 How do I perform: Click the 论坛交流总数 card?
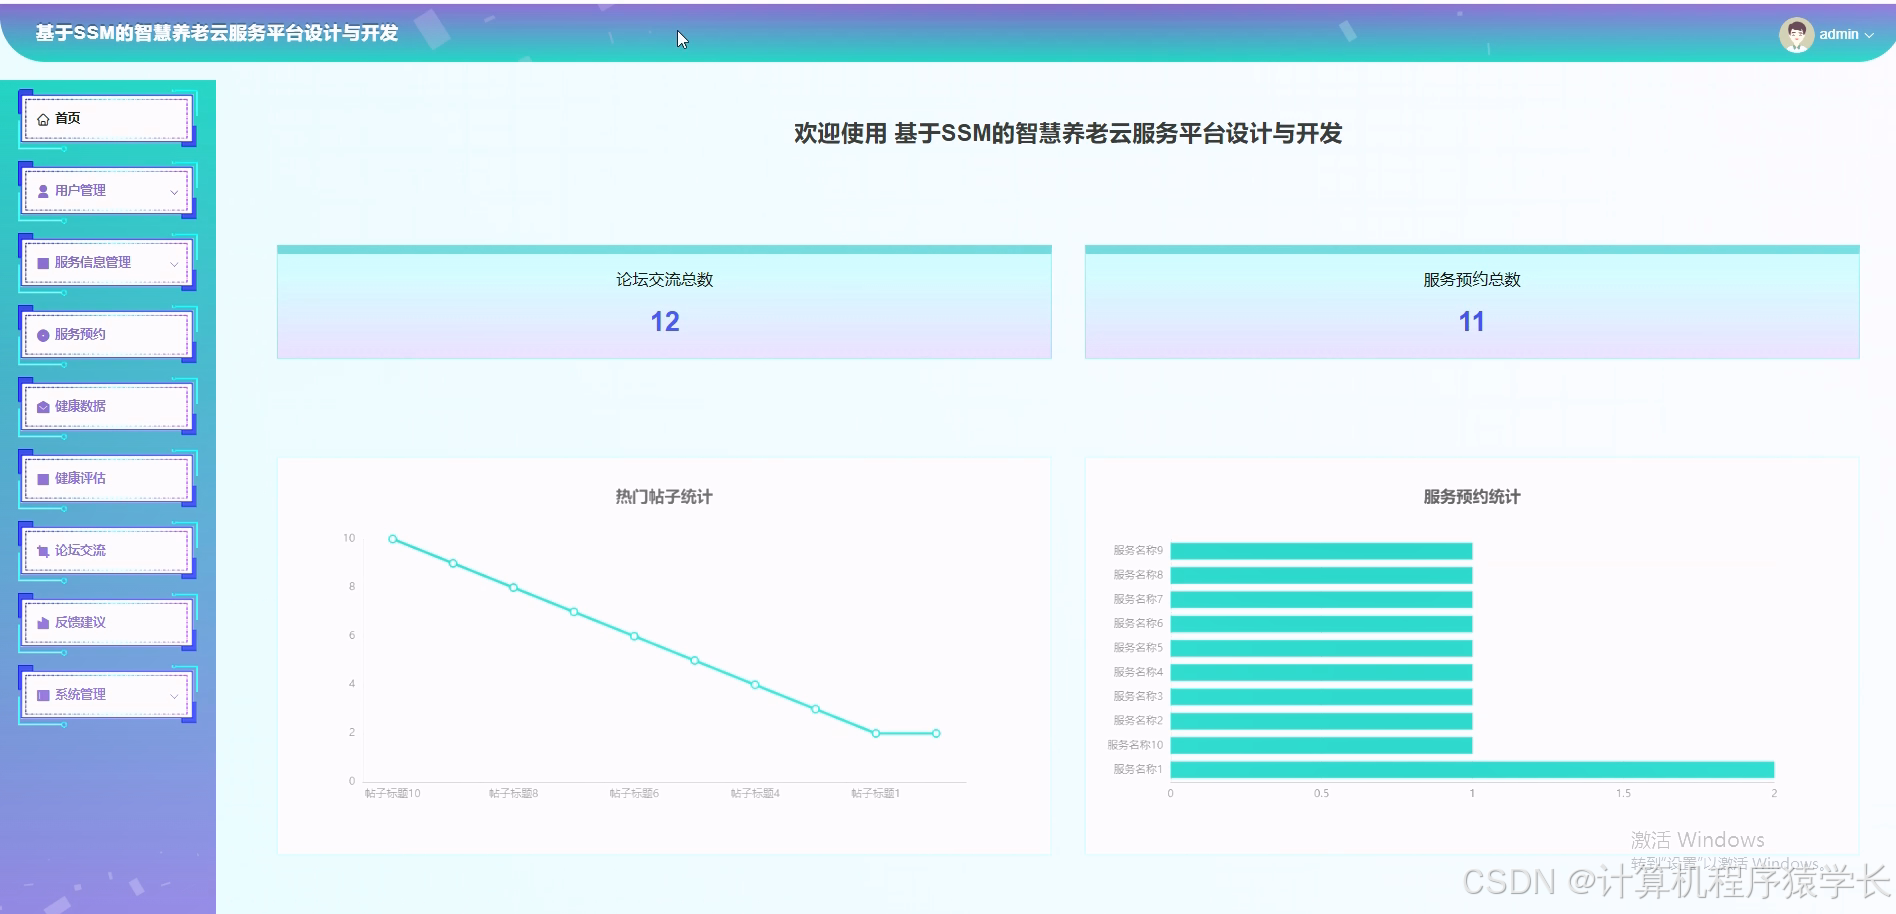pos(664,302)
